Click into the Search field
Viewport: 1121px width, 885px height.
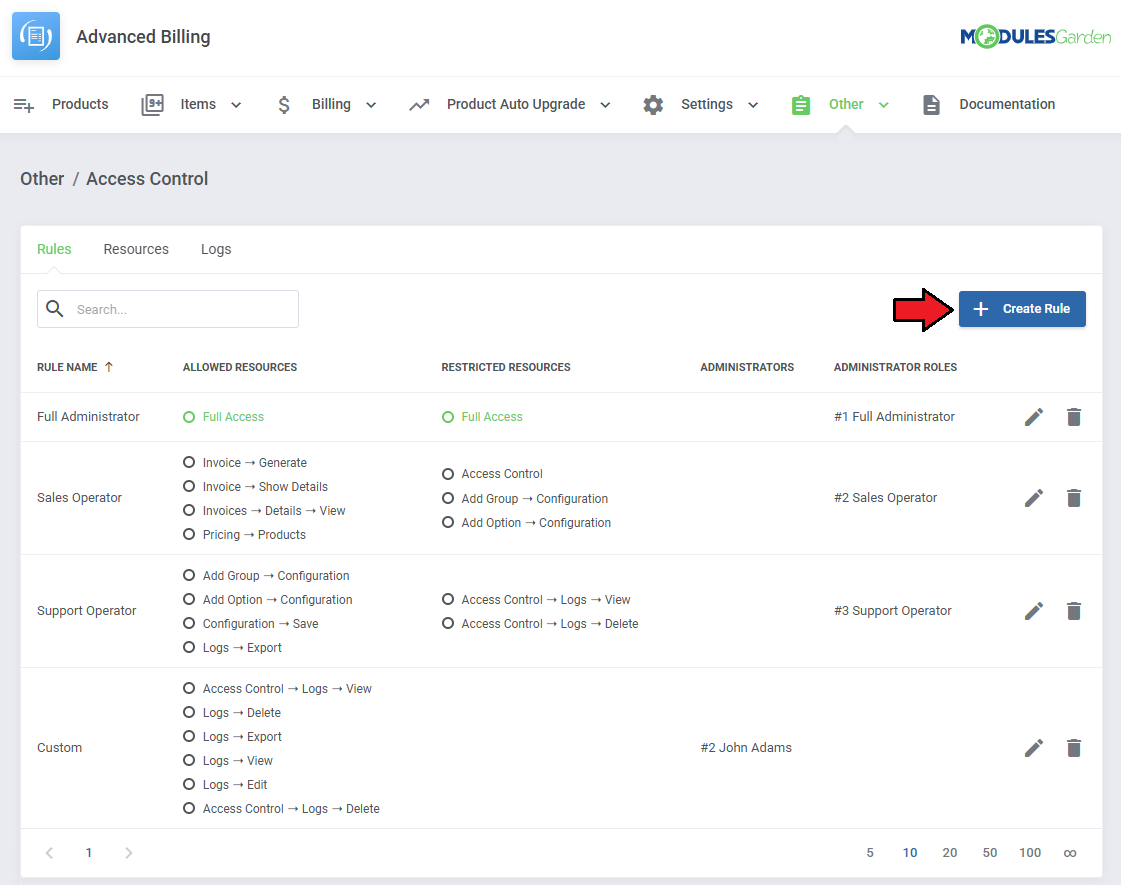[x=168, y=309]
